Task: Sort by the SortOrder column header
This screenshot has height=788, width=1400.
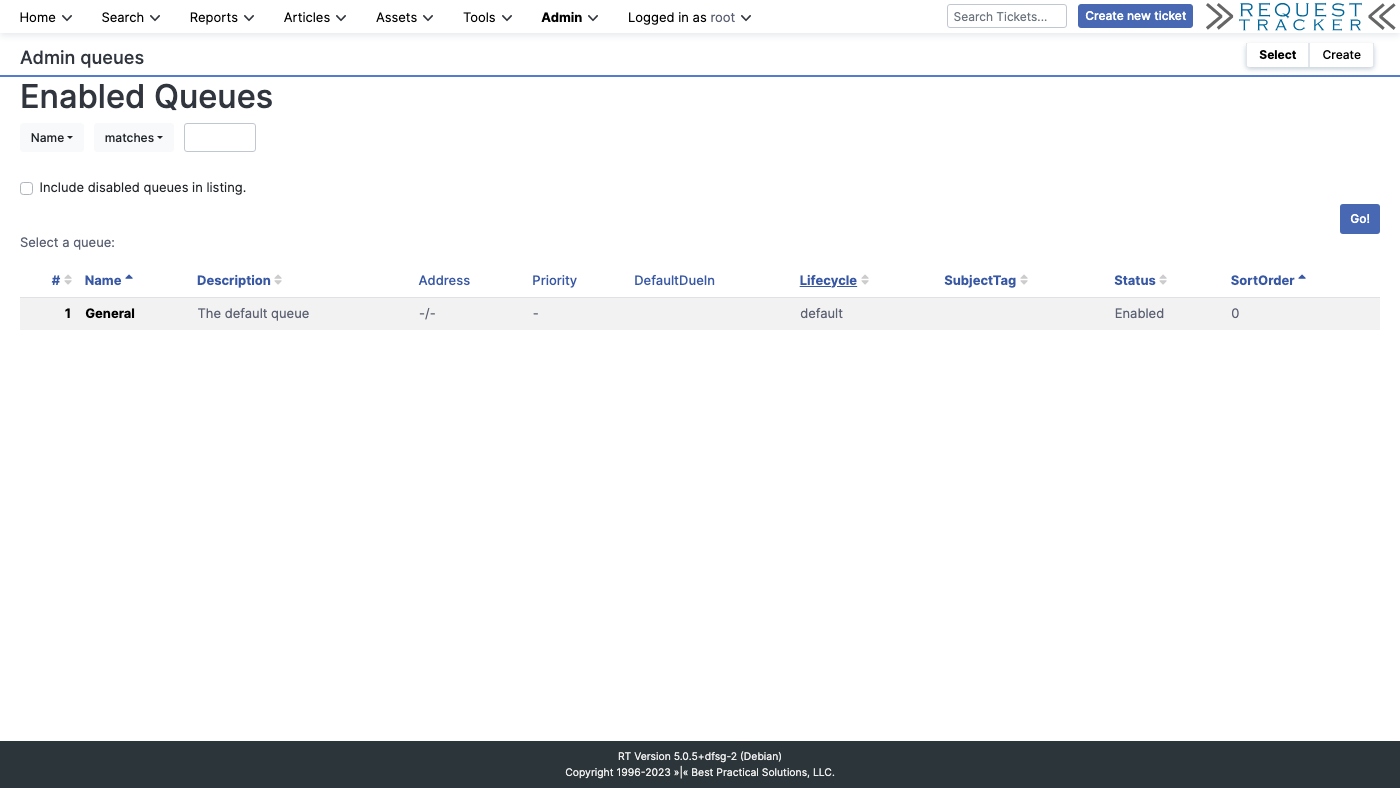Action: pyautogui.click(x=1263, y=280)
